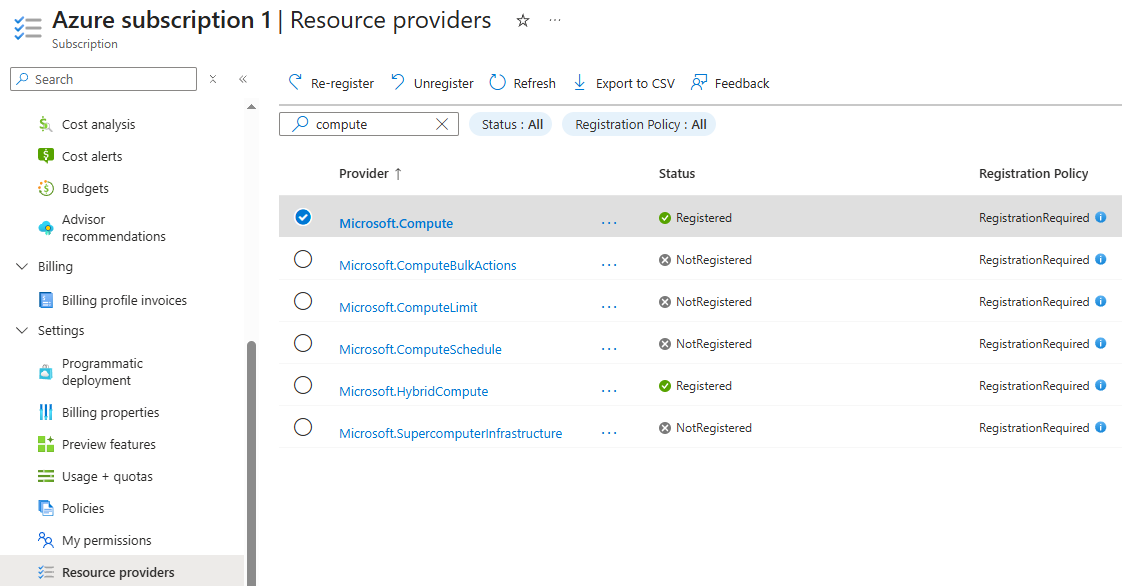Click the Status column header

(677, 173)
